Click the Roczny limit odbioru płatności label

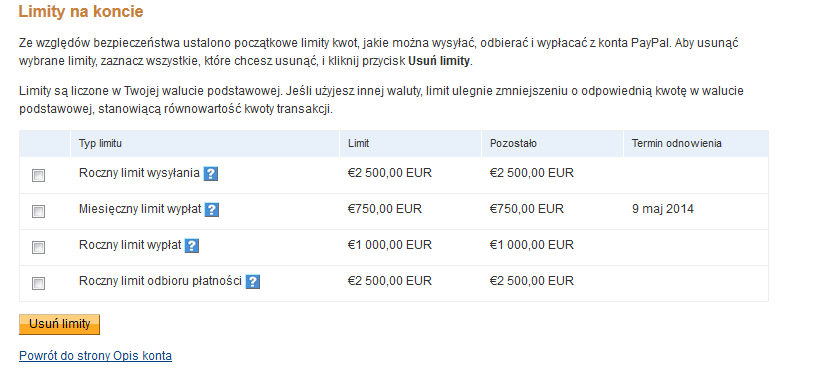(x=160, y=281)
